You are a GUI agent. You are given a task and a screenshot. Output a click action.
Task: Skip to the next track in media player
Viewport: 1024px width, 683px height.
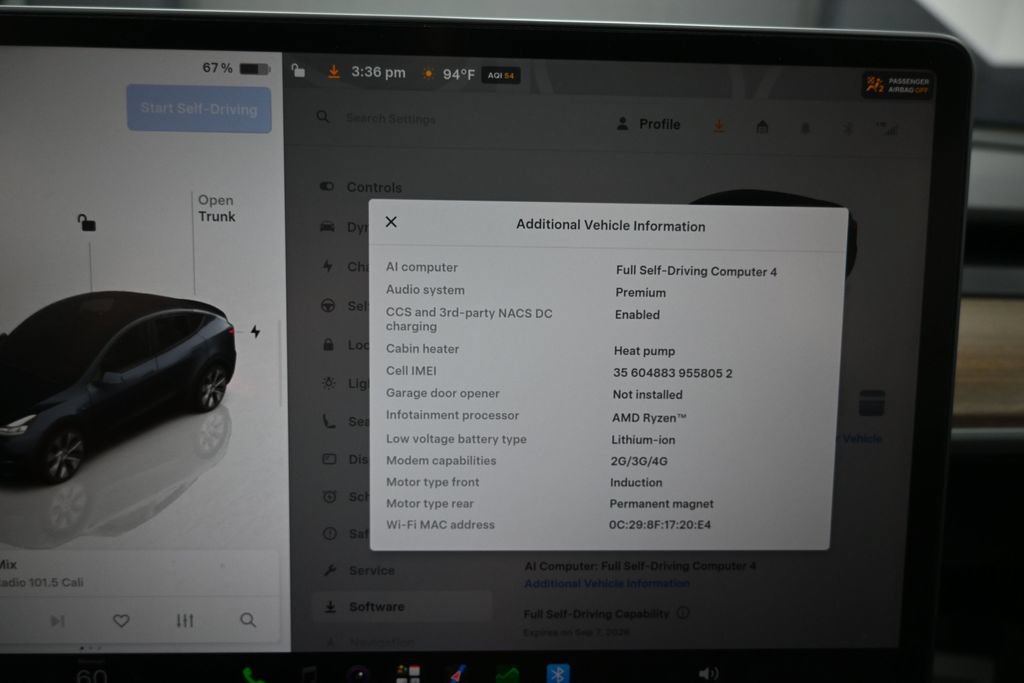[57, 620]
